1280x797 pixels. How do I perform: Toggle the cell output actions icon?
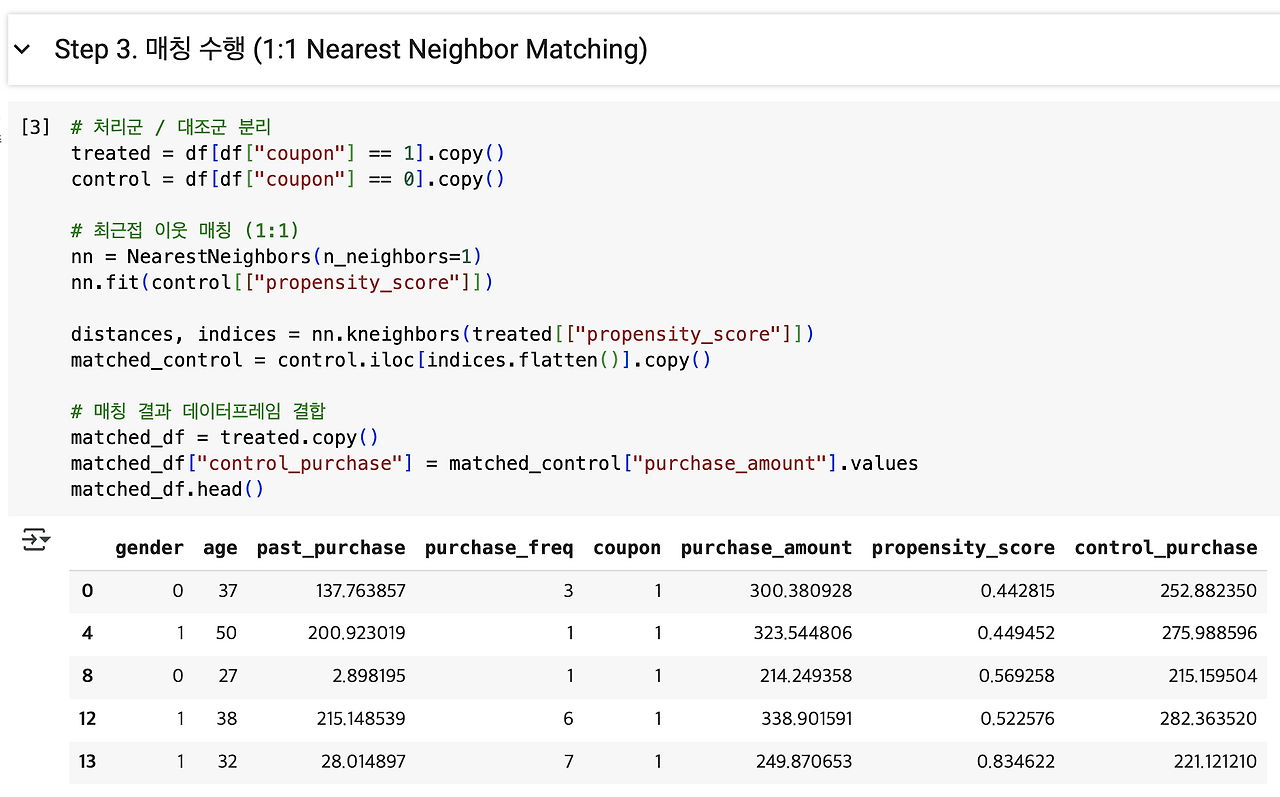coord(36,541)
